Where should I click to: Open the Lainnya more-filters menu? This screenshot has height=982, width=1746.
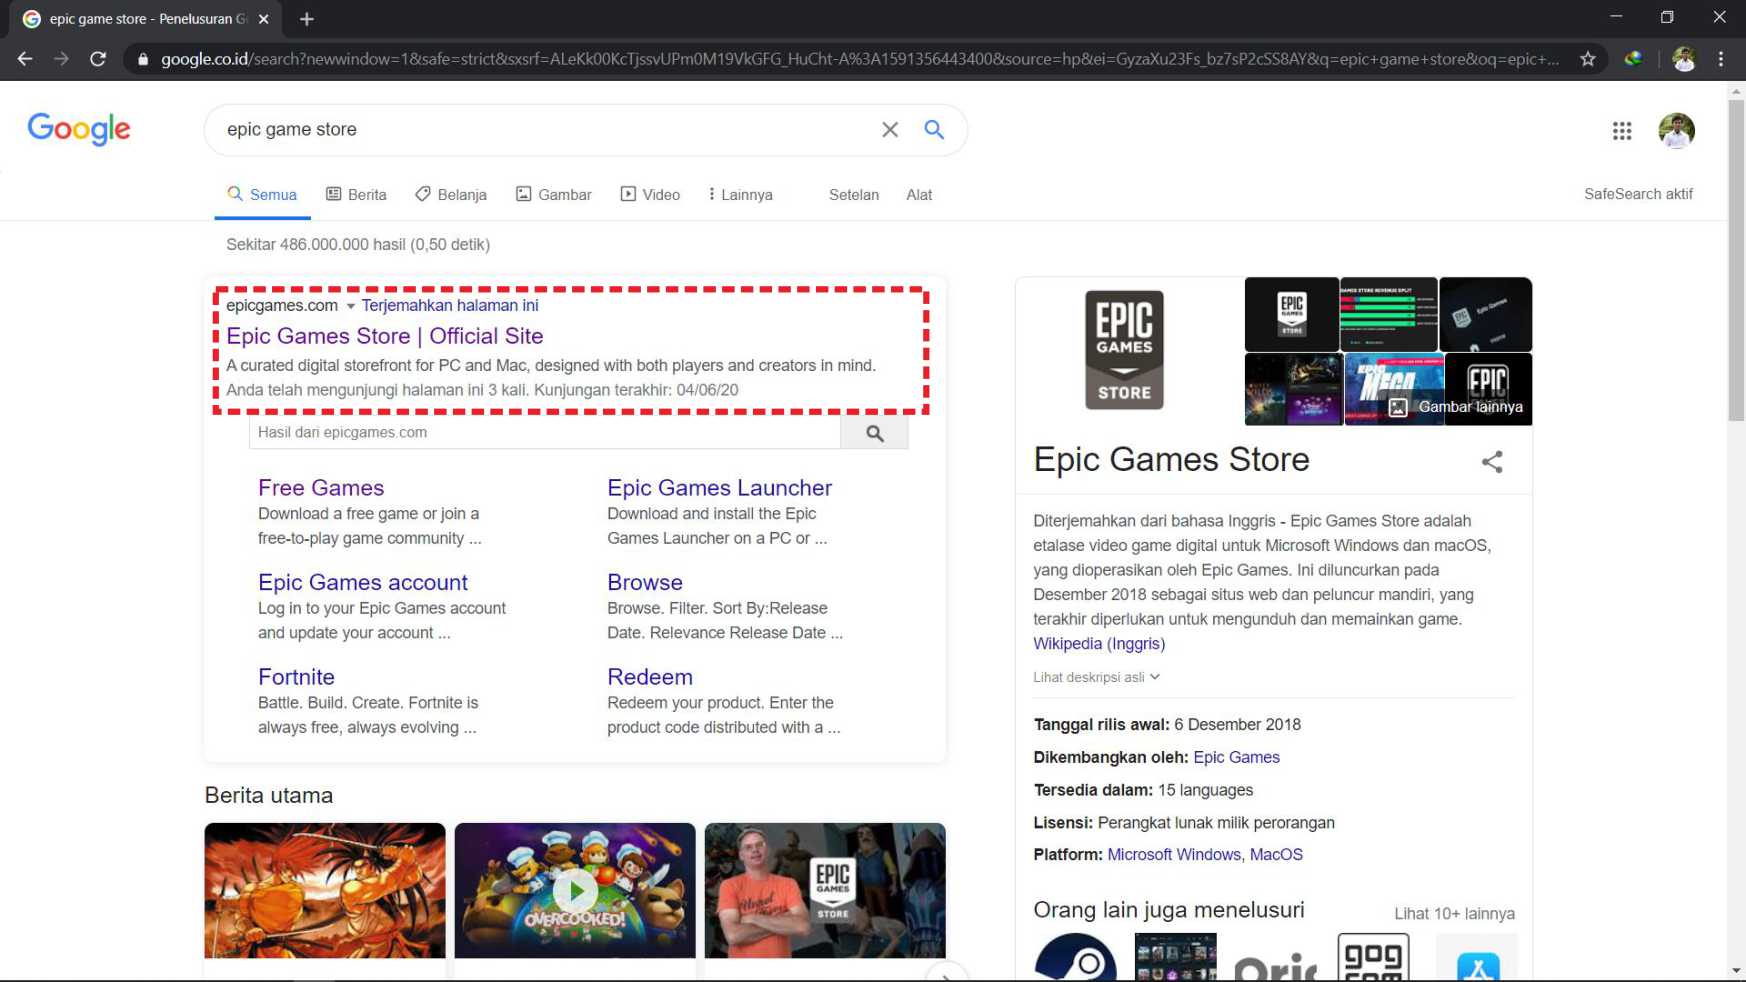click(x=740, y=195)
